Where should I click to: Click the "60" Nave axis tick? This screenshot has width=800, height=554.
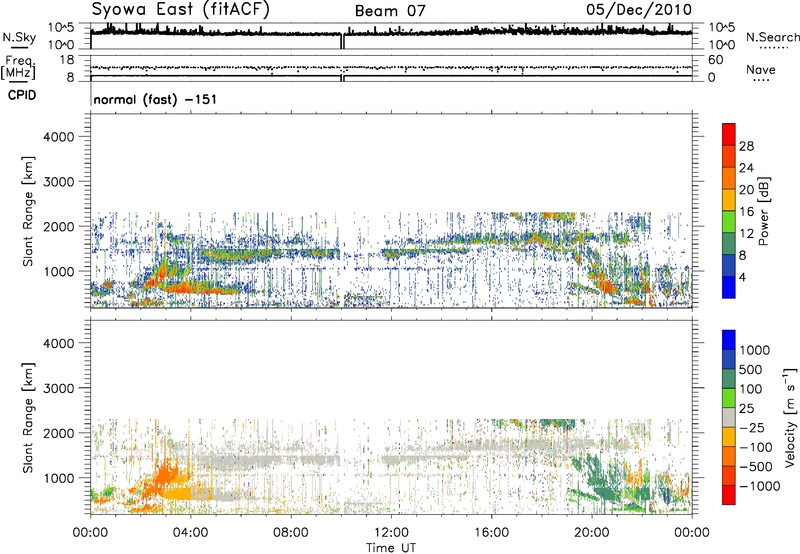[x=715, y=60]
